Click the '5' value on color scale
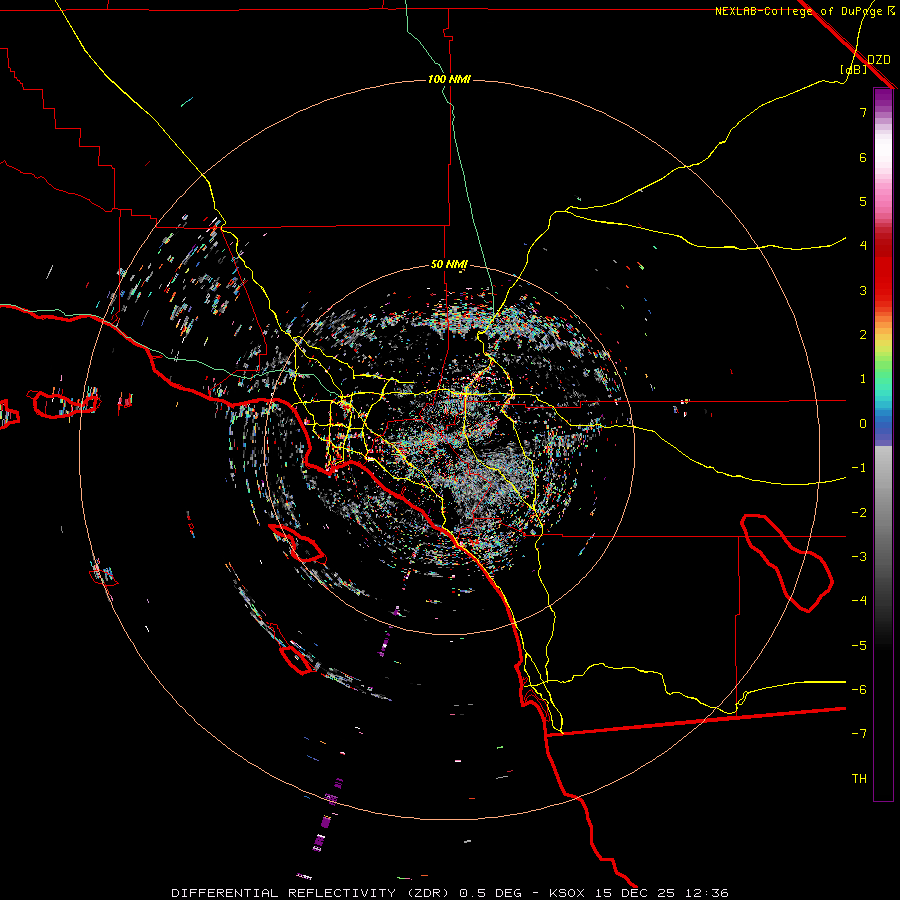The height and width of the screenshot is (900, 900). tap(863, 201)
